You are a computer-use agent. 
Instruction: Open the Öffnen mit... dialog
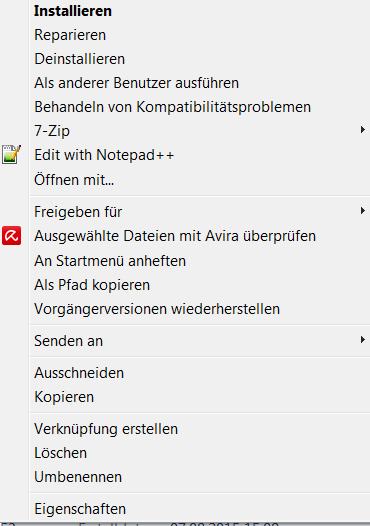point(74,179)
